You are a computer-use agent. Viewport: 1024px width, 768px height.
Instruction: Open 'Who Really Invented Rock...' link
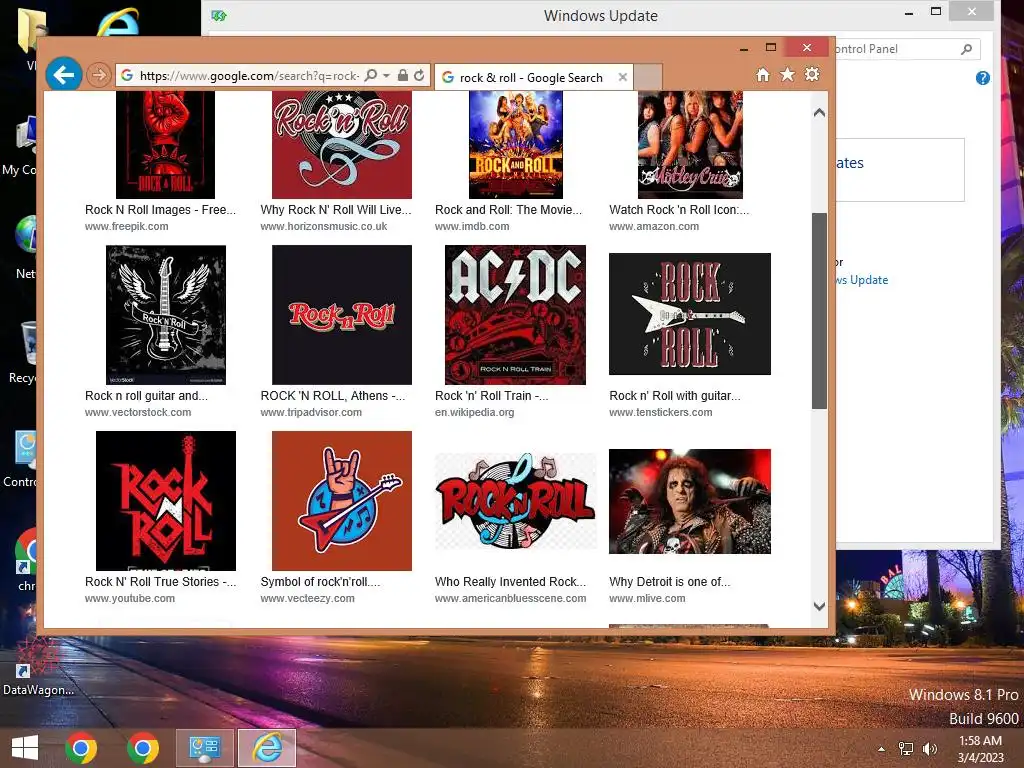tap(511, 582)
